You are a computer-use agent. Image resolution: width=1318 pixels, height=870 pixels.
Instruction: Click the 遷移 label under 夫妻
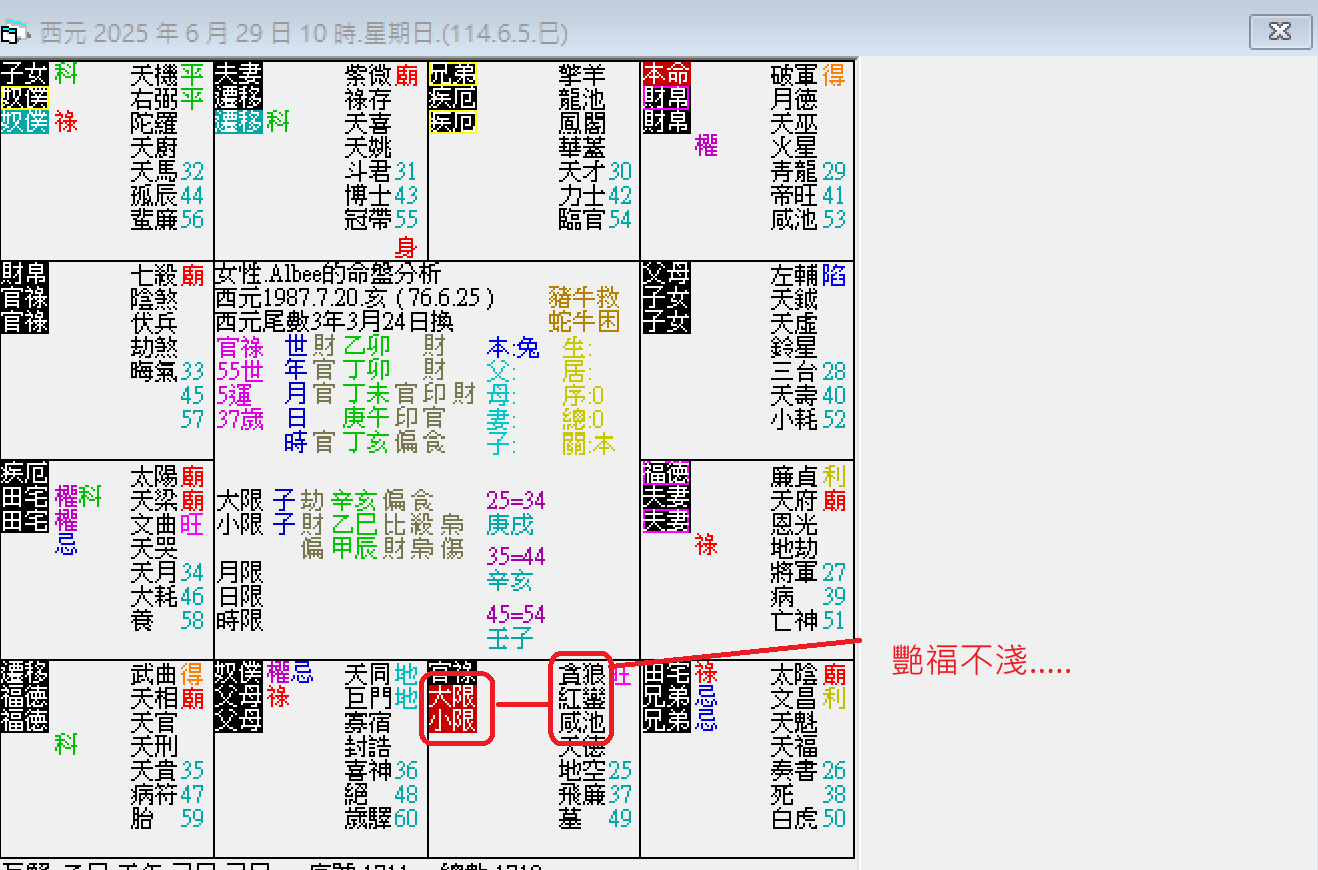[239, 98]
